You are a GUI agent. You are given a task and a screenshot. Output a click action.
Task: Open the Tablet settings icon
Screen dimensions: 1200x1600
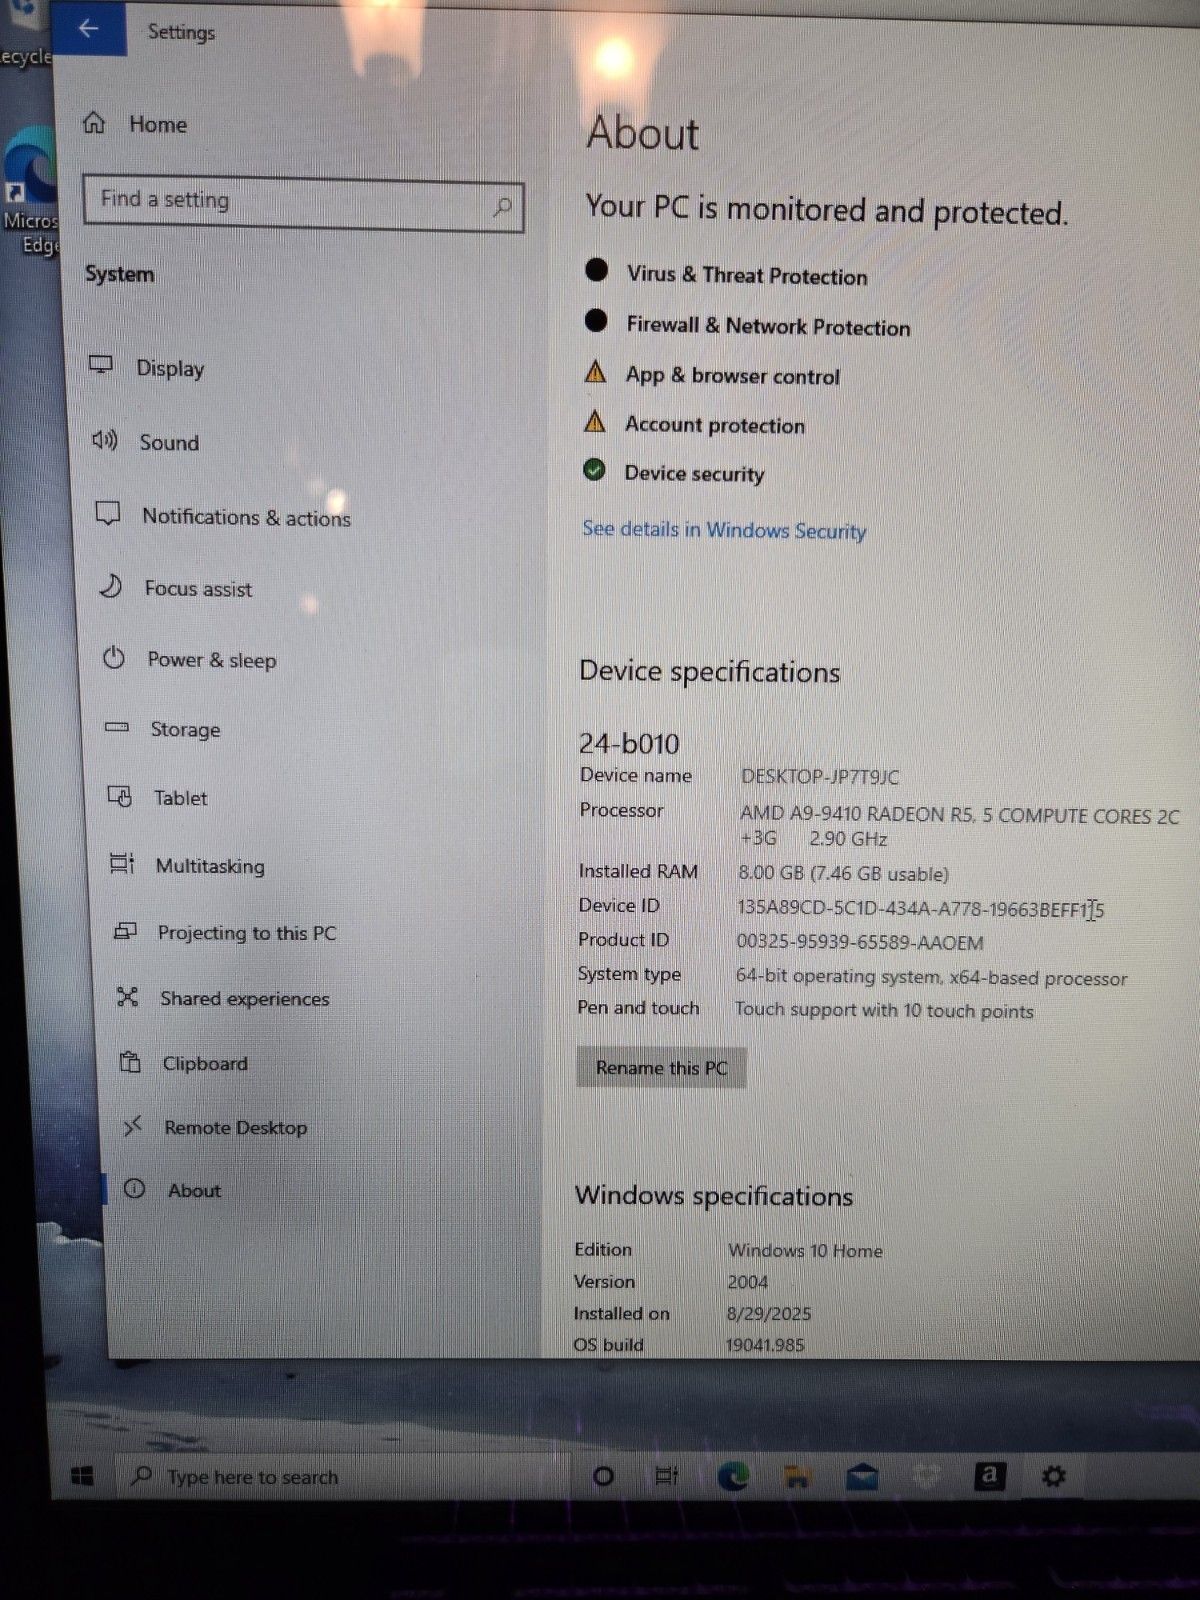pos(119,796)
